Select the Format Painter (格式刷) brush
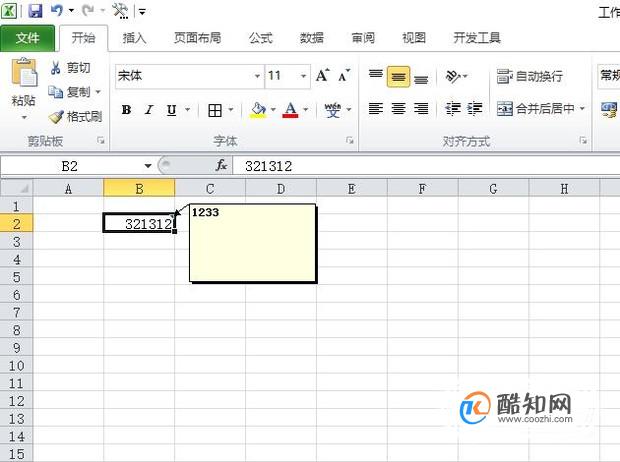 point(76,116)
